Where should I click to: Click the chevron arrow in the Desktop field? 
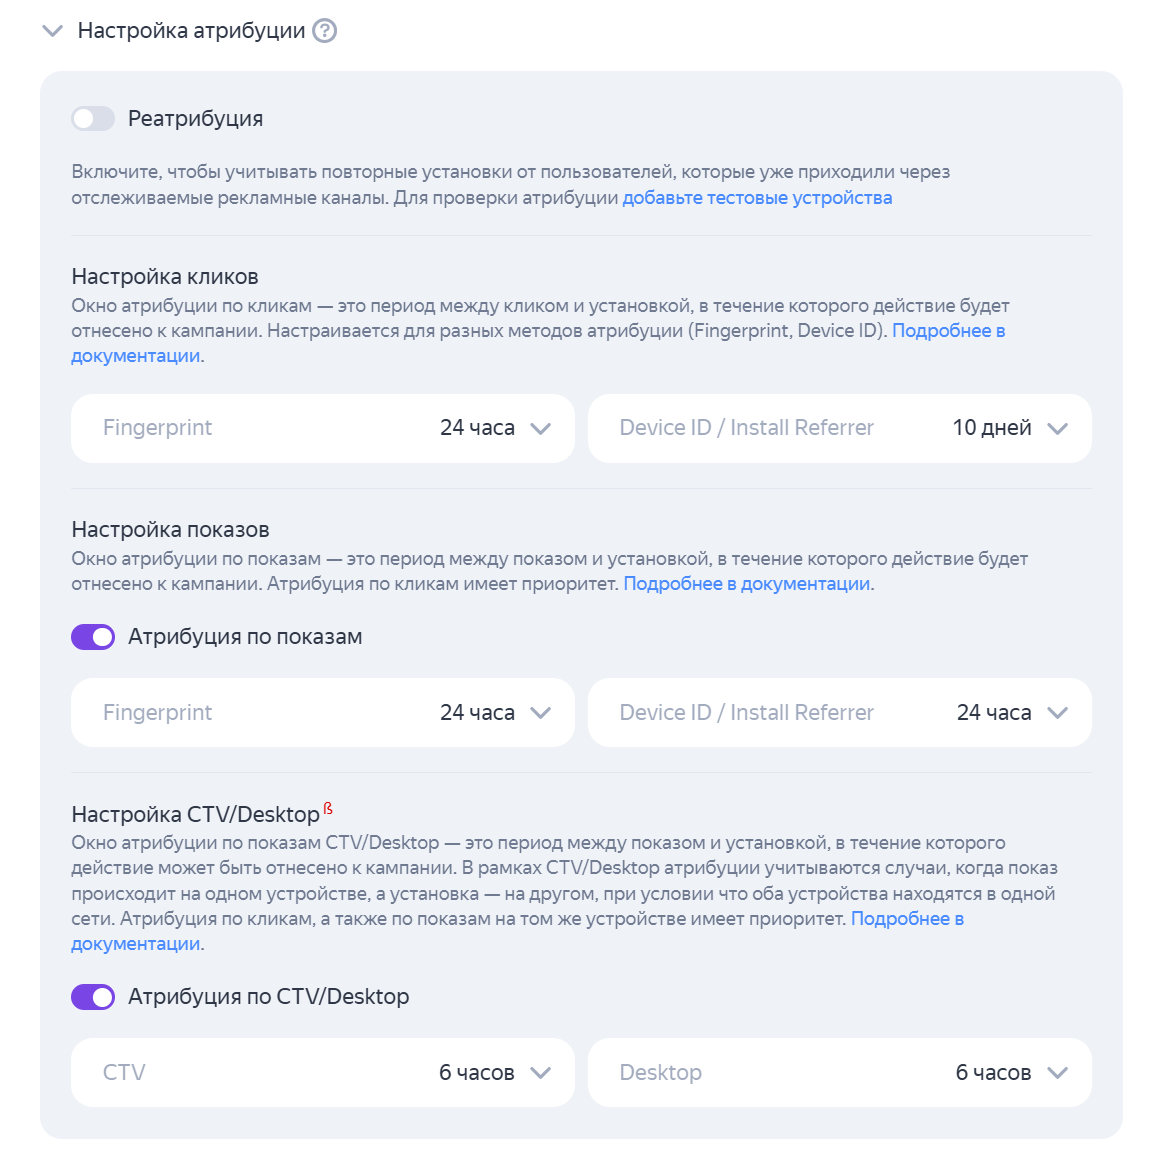click(x=1058, y=1073)
